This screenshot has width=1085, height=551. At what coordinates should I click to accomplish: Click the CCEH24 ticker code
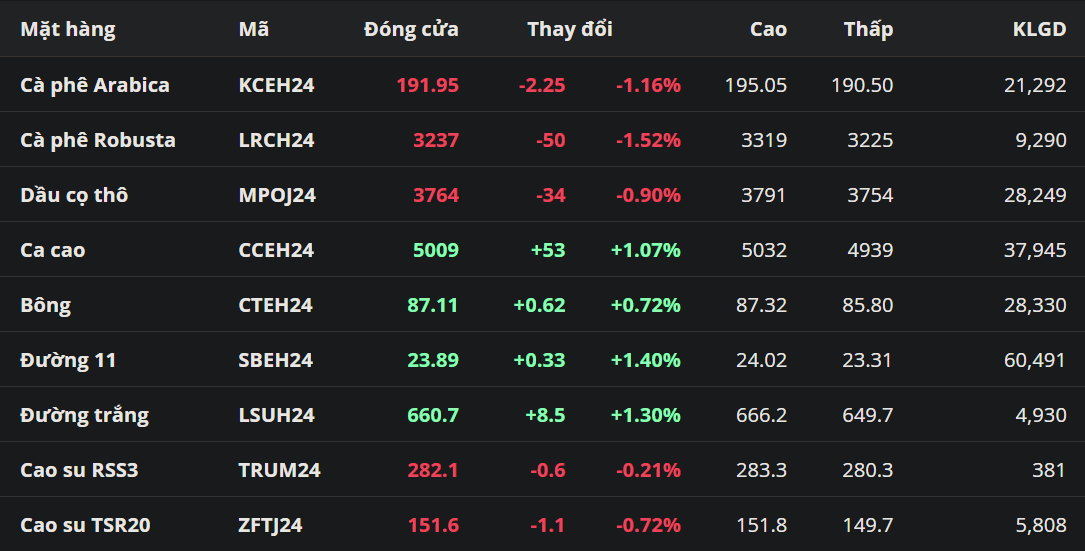(x=276, y=250)
